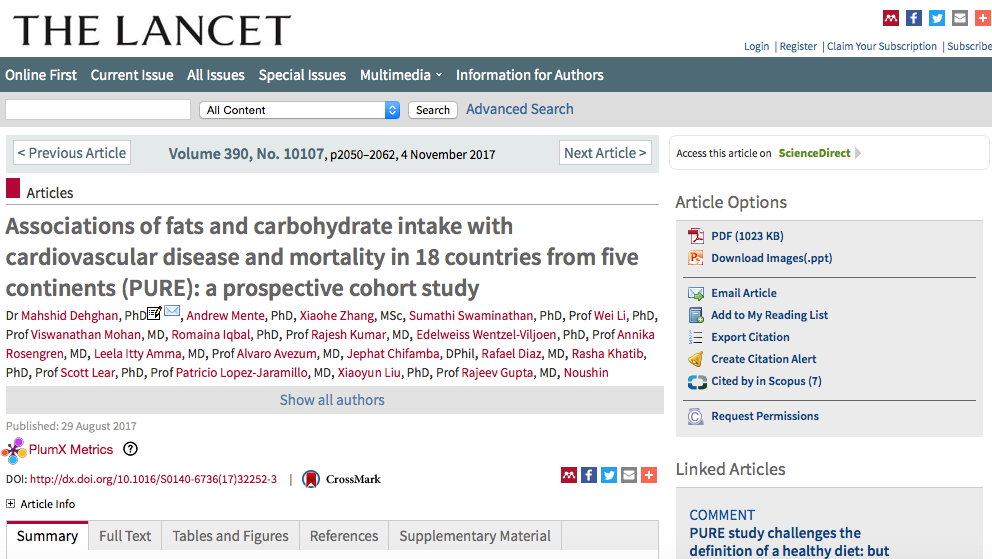Click the Email Article envelope icon

click(696, 293)
